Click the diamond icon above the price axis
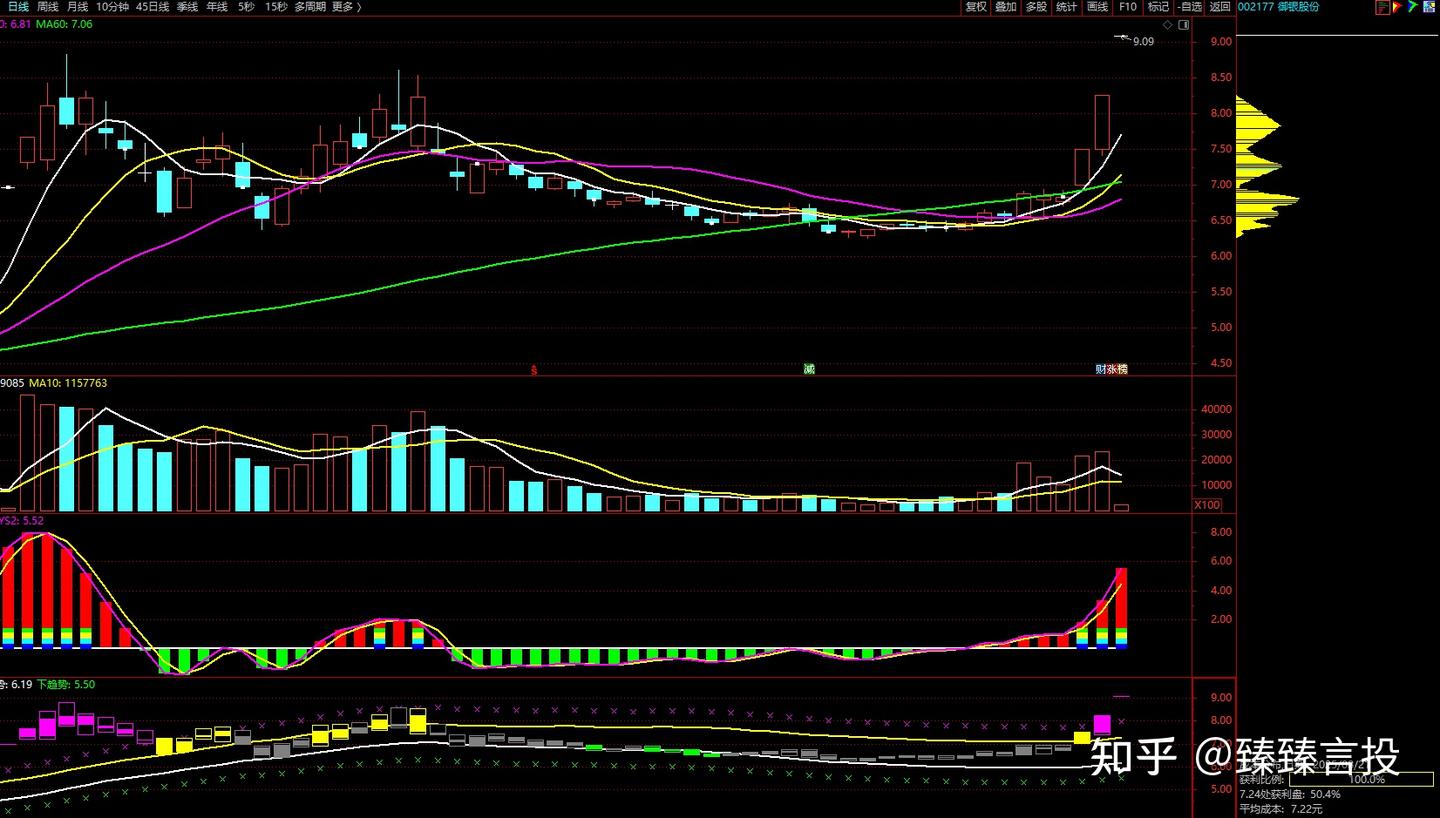This screenshot has height=818, width=1440. [x=1168, y=23]
